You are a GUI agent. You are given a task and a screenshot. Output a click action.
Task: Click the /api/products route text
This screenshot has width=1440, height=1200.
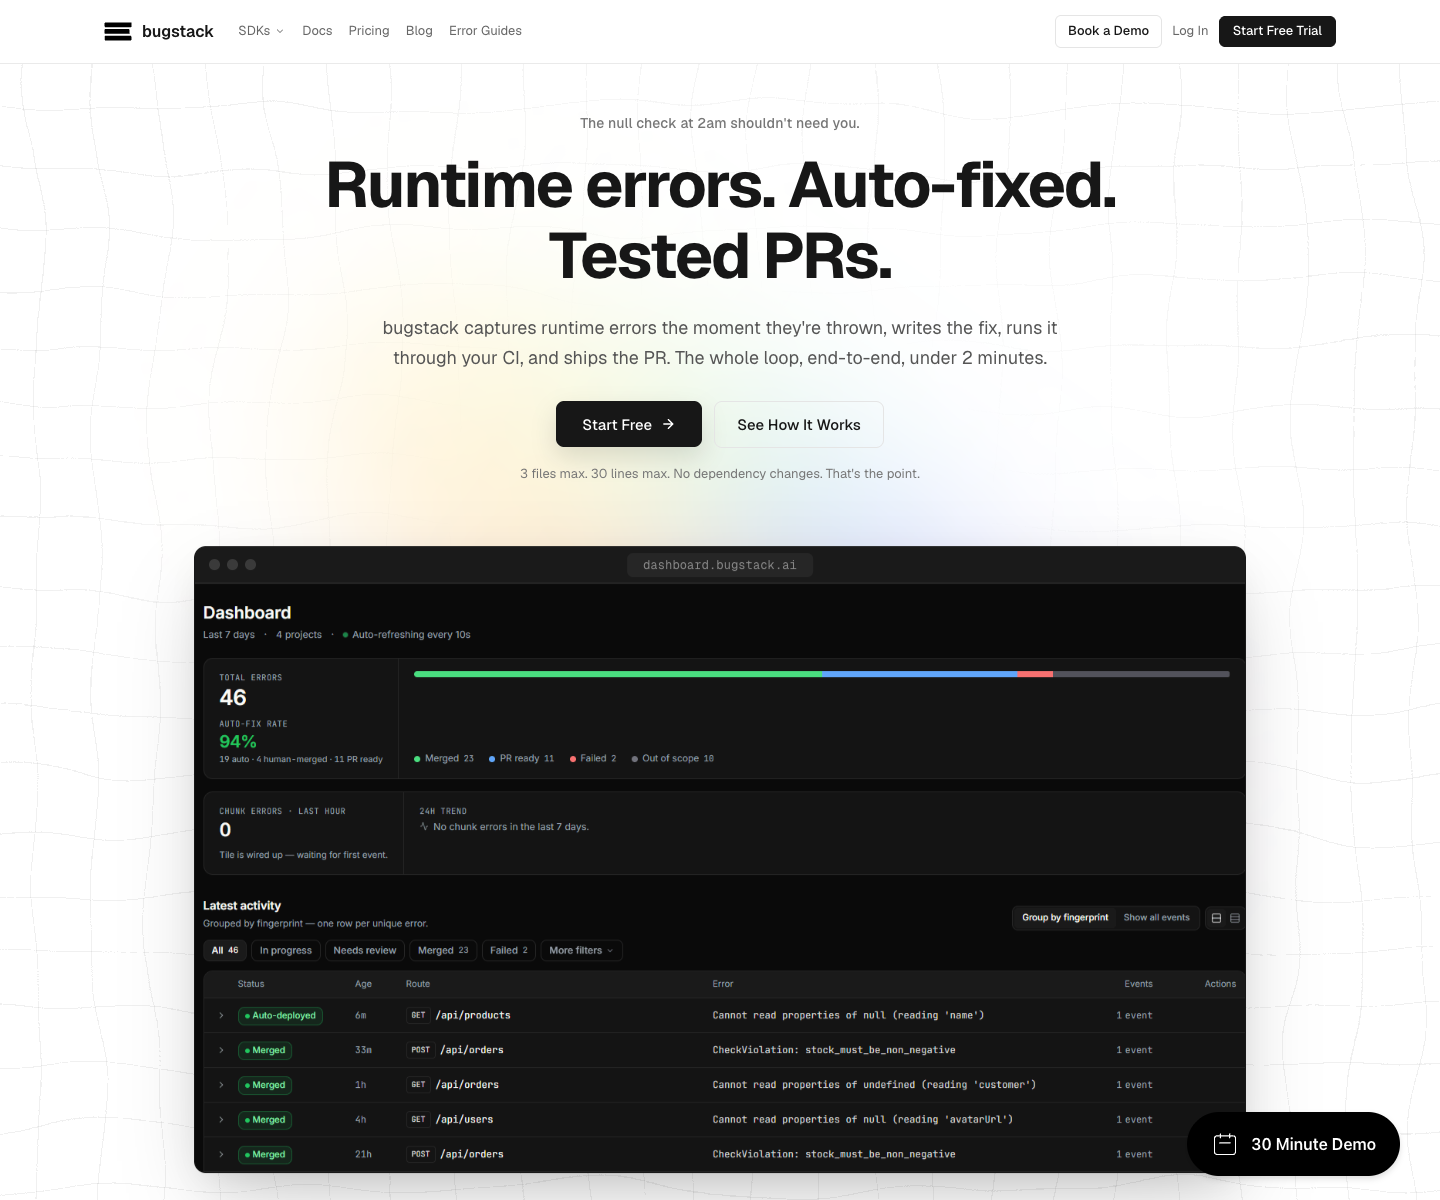[x=473, y=1016]
